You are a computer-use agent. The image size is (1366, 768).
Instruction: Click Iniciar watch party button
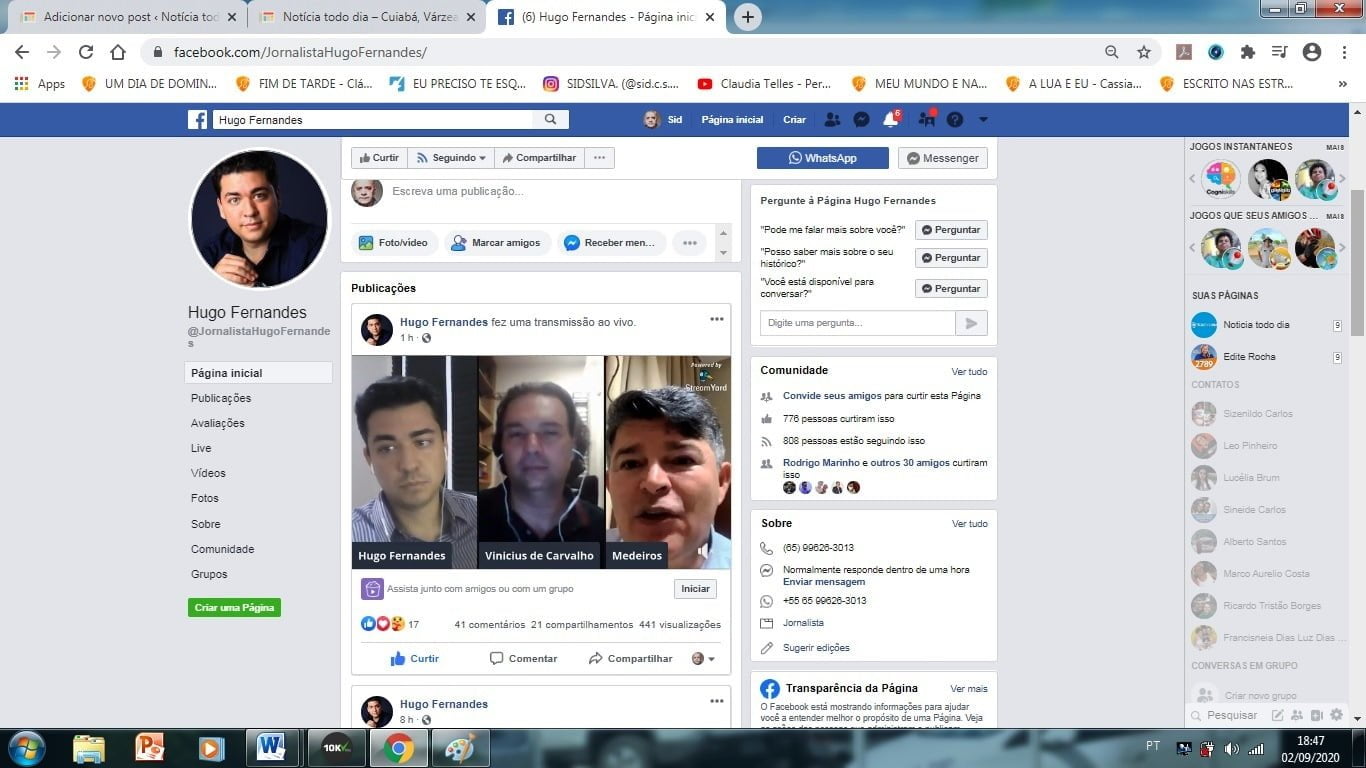coord(695,589)
